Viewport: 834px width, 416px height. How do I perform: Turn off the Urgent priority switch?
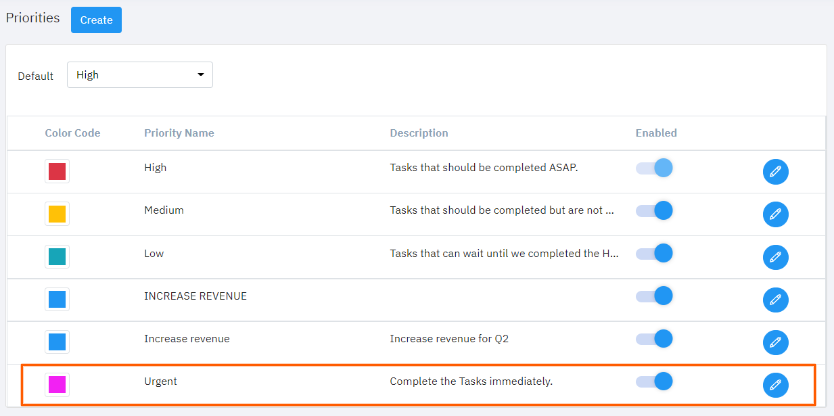pos(655,381)
